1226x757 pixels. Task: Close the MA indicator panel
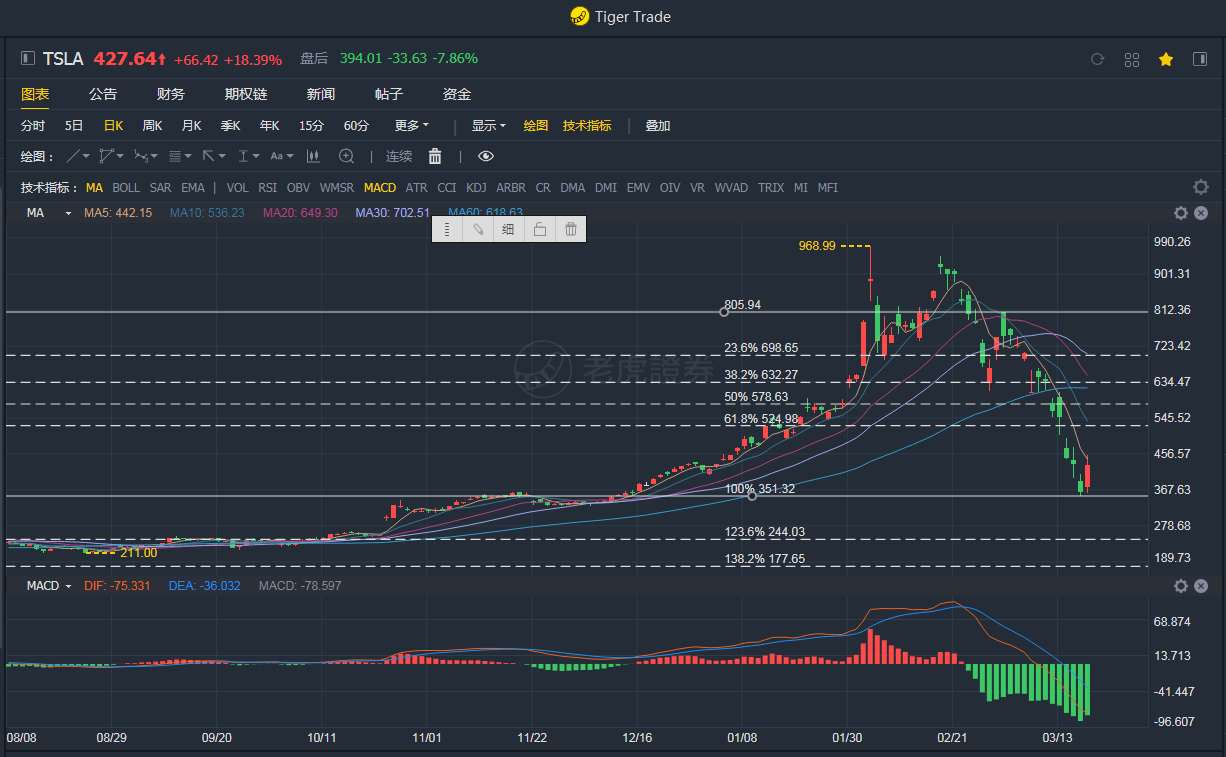coord(1201,213)
